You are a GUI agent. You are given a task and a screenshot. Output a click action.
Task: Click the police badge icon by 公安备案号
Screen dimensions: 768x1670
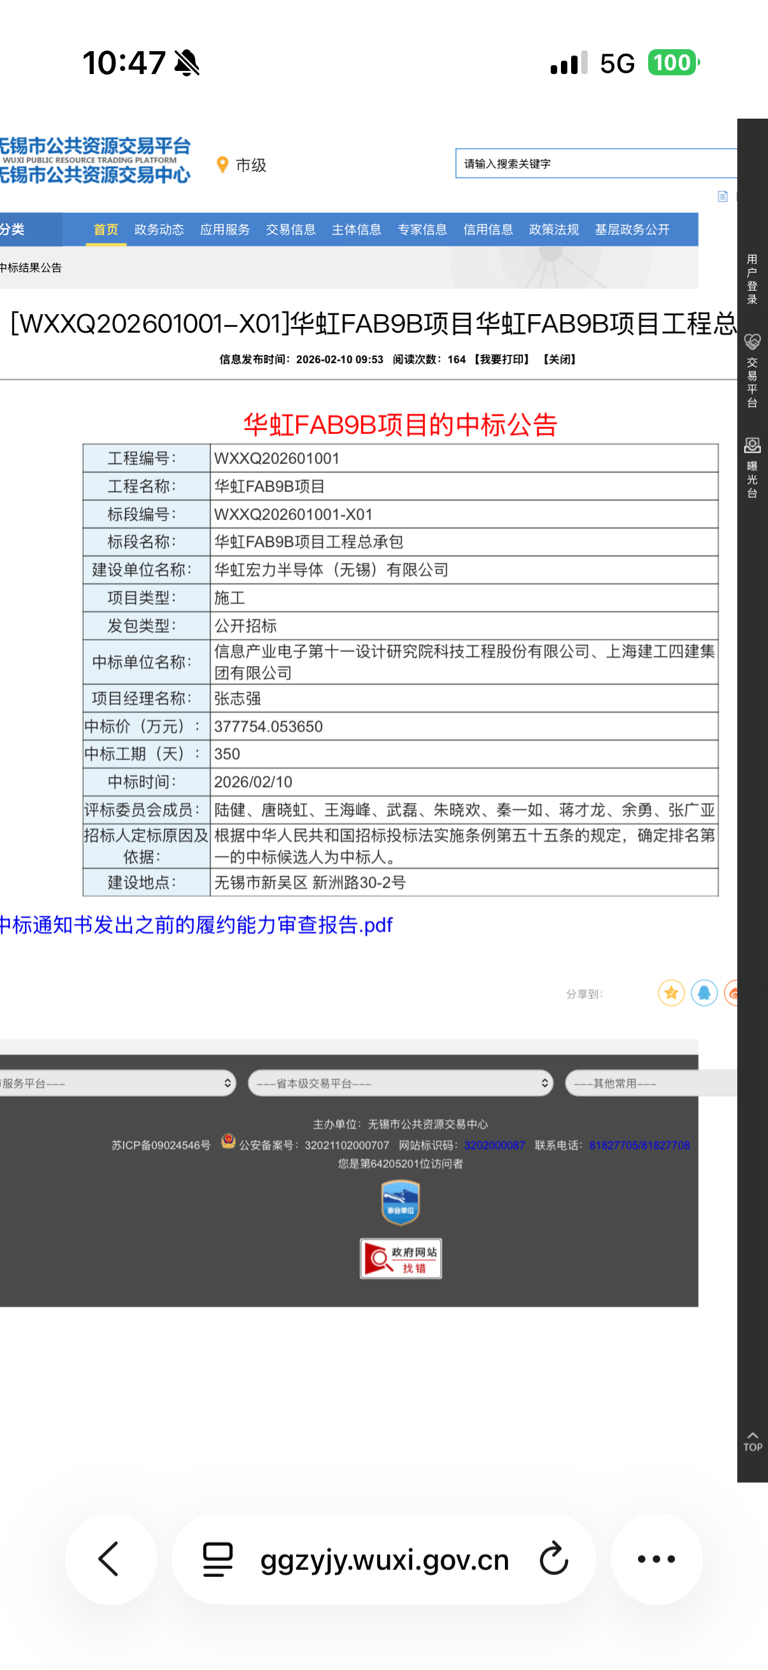point(228,1141)
